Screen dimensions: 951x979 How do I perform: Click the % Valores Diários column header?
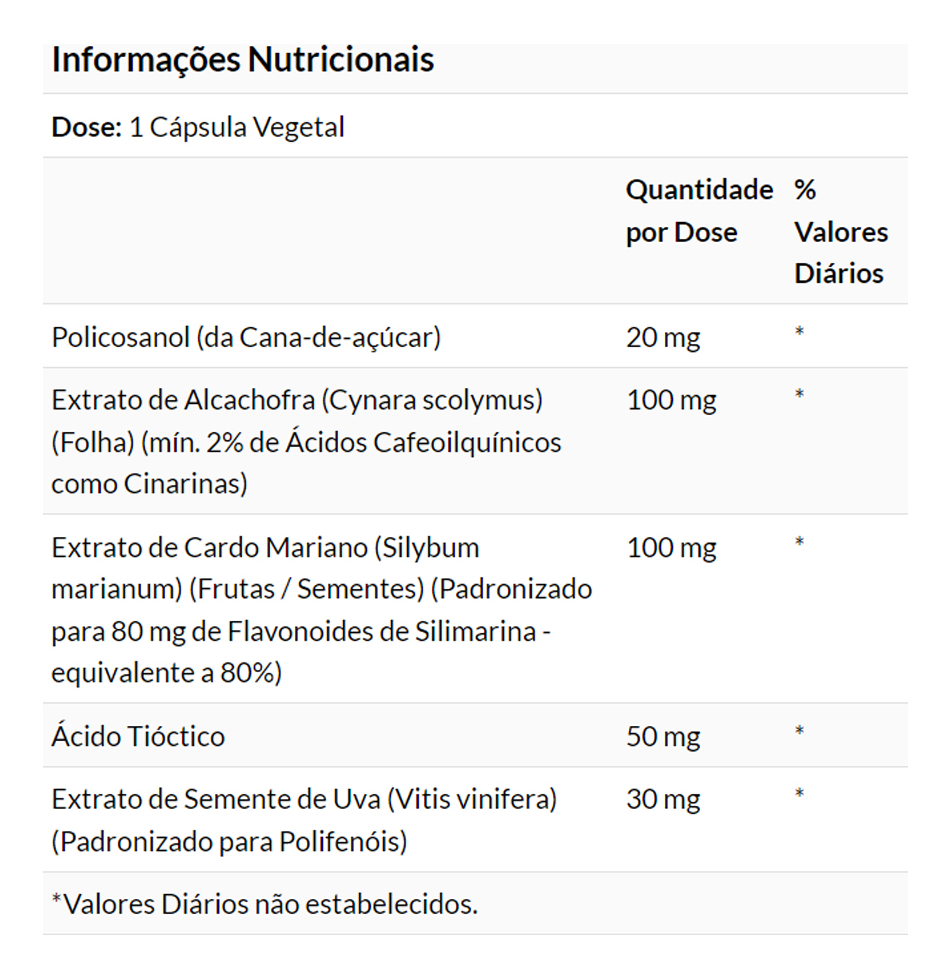(840, 232)
